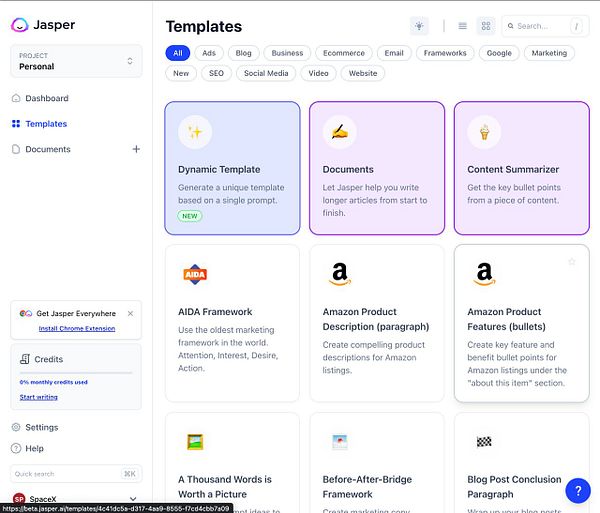Click the Templates grid icon in sidebar
Screen dimensions: 600x513
(x=16, y=124)
